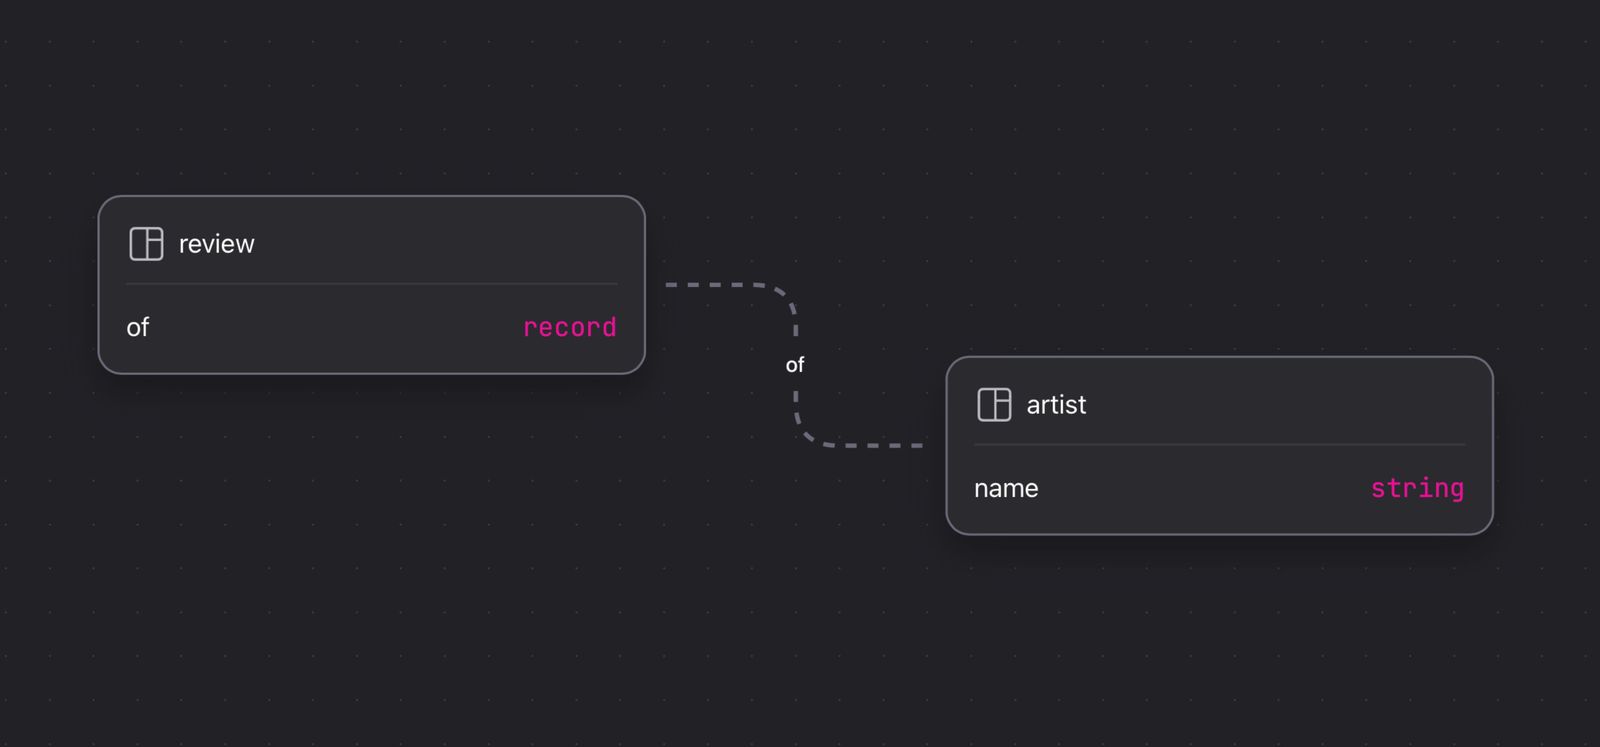Click the table icon on the artist node
The image size is (1600, 747).
(994, 405)
